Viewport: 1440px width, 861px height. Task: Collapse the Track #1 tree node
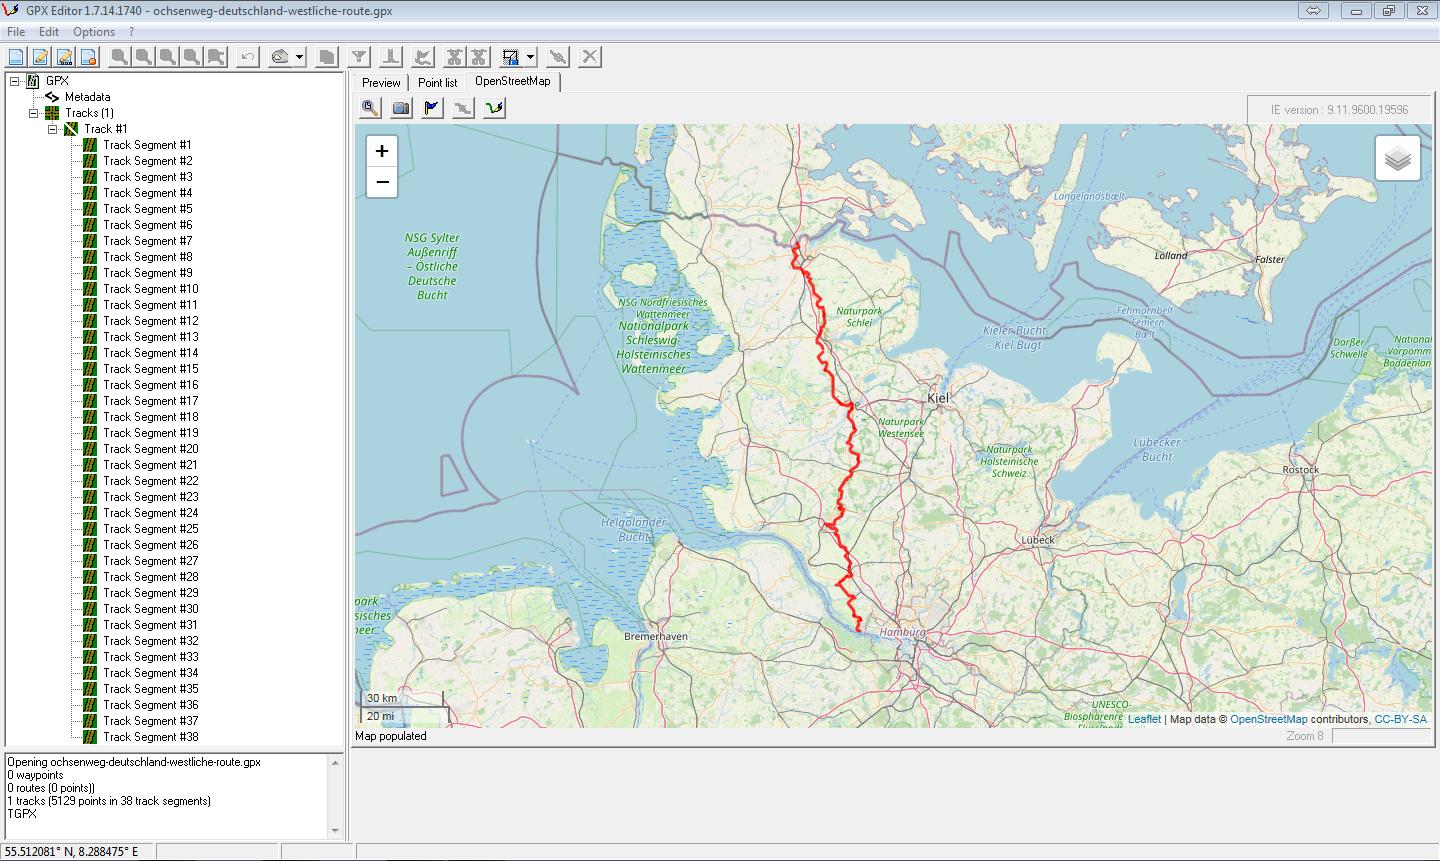(x=53, y=129)
